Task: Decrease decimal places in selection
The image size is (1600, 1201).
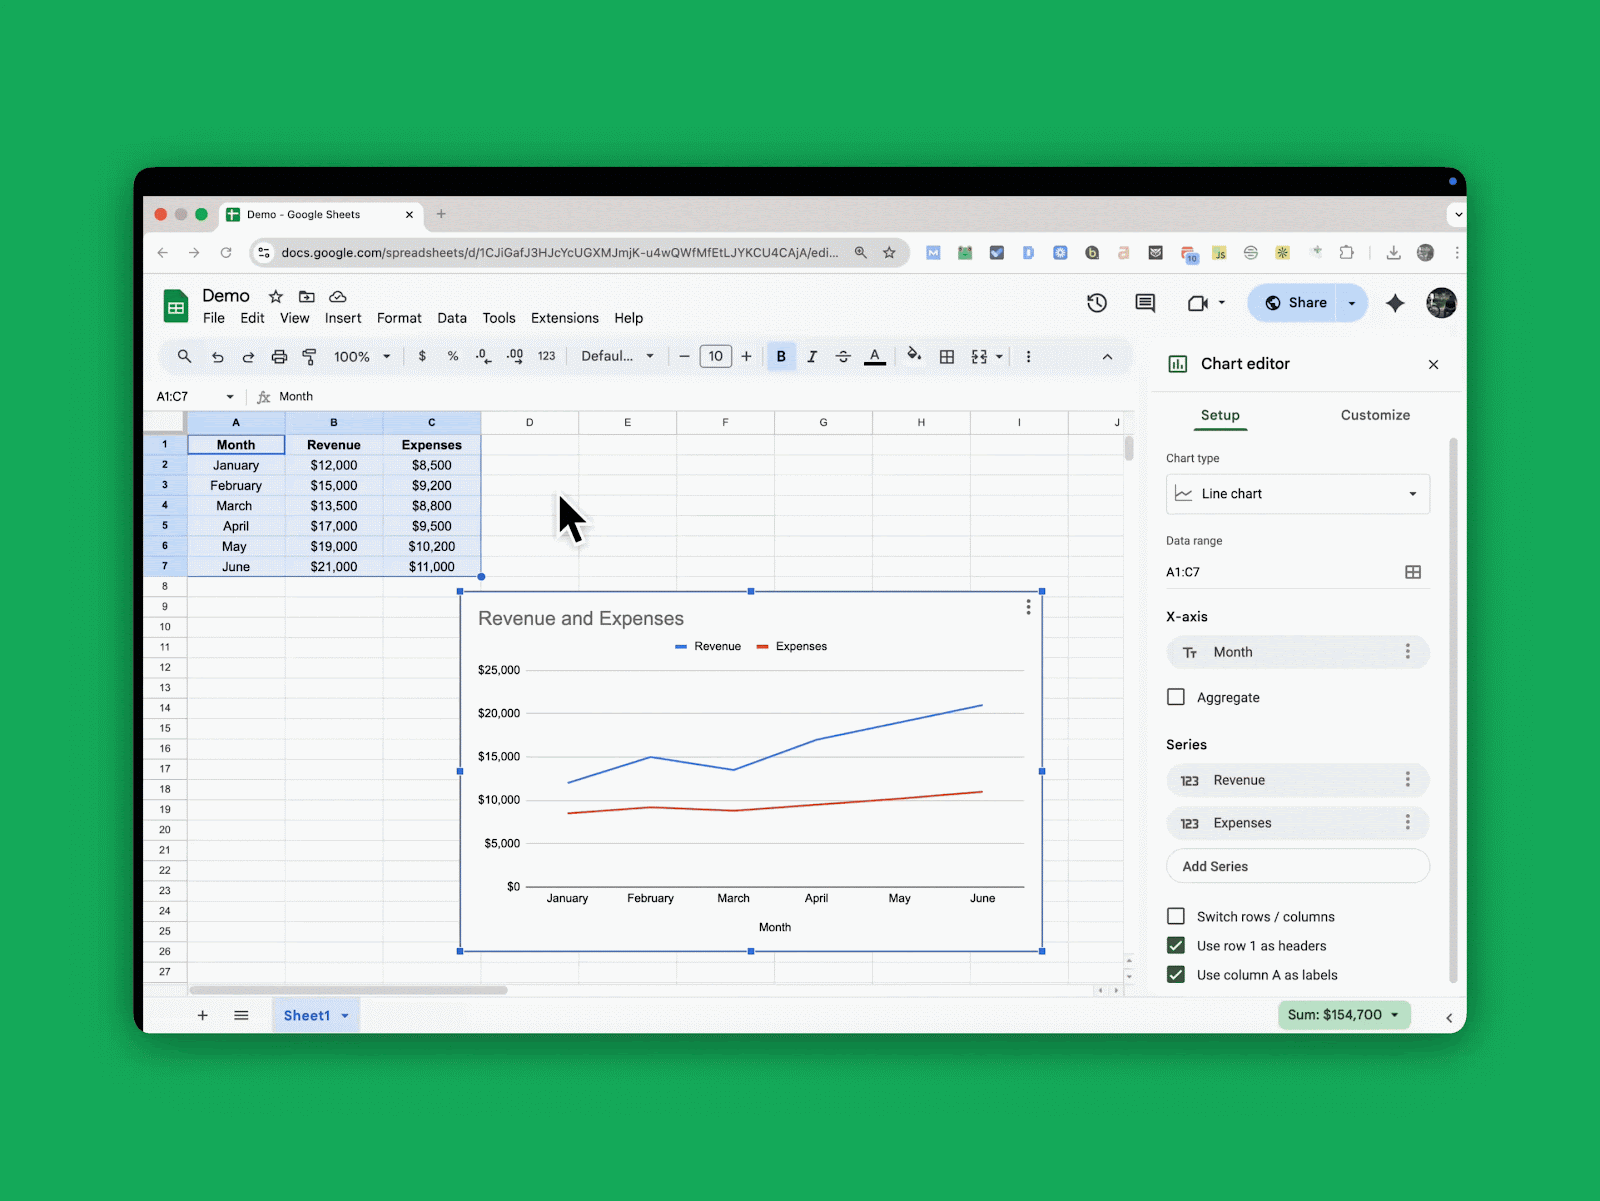Action: pos(482,356)
